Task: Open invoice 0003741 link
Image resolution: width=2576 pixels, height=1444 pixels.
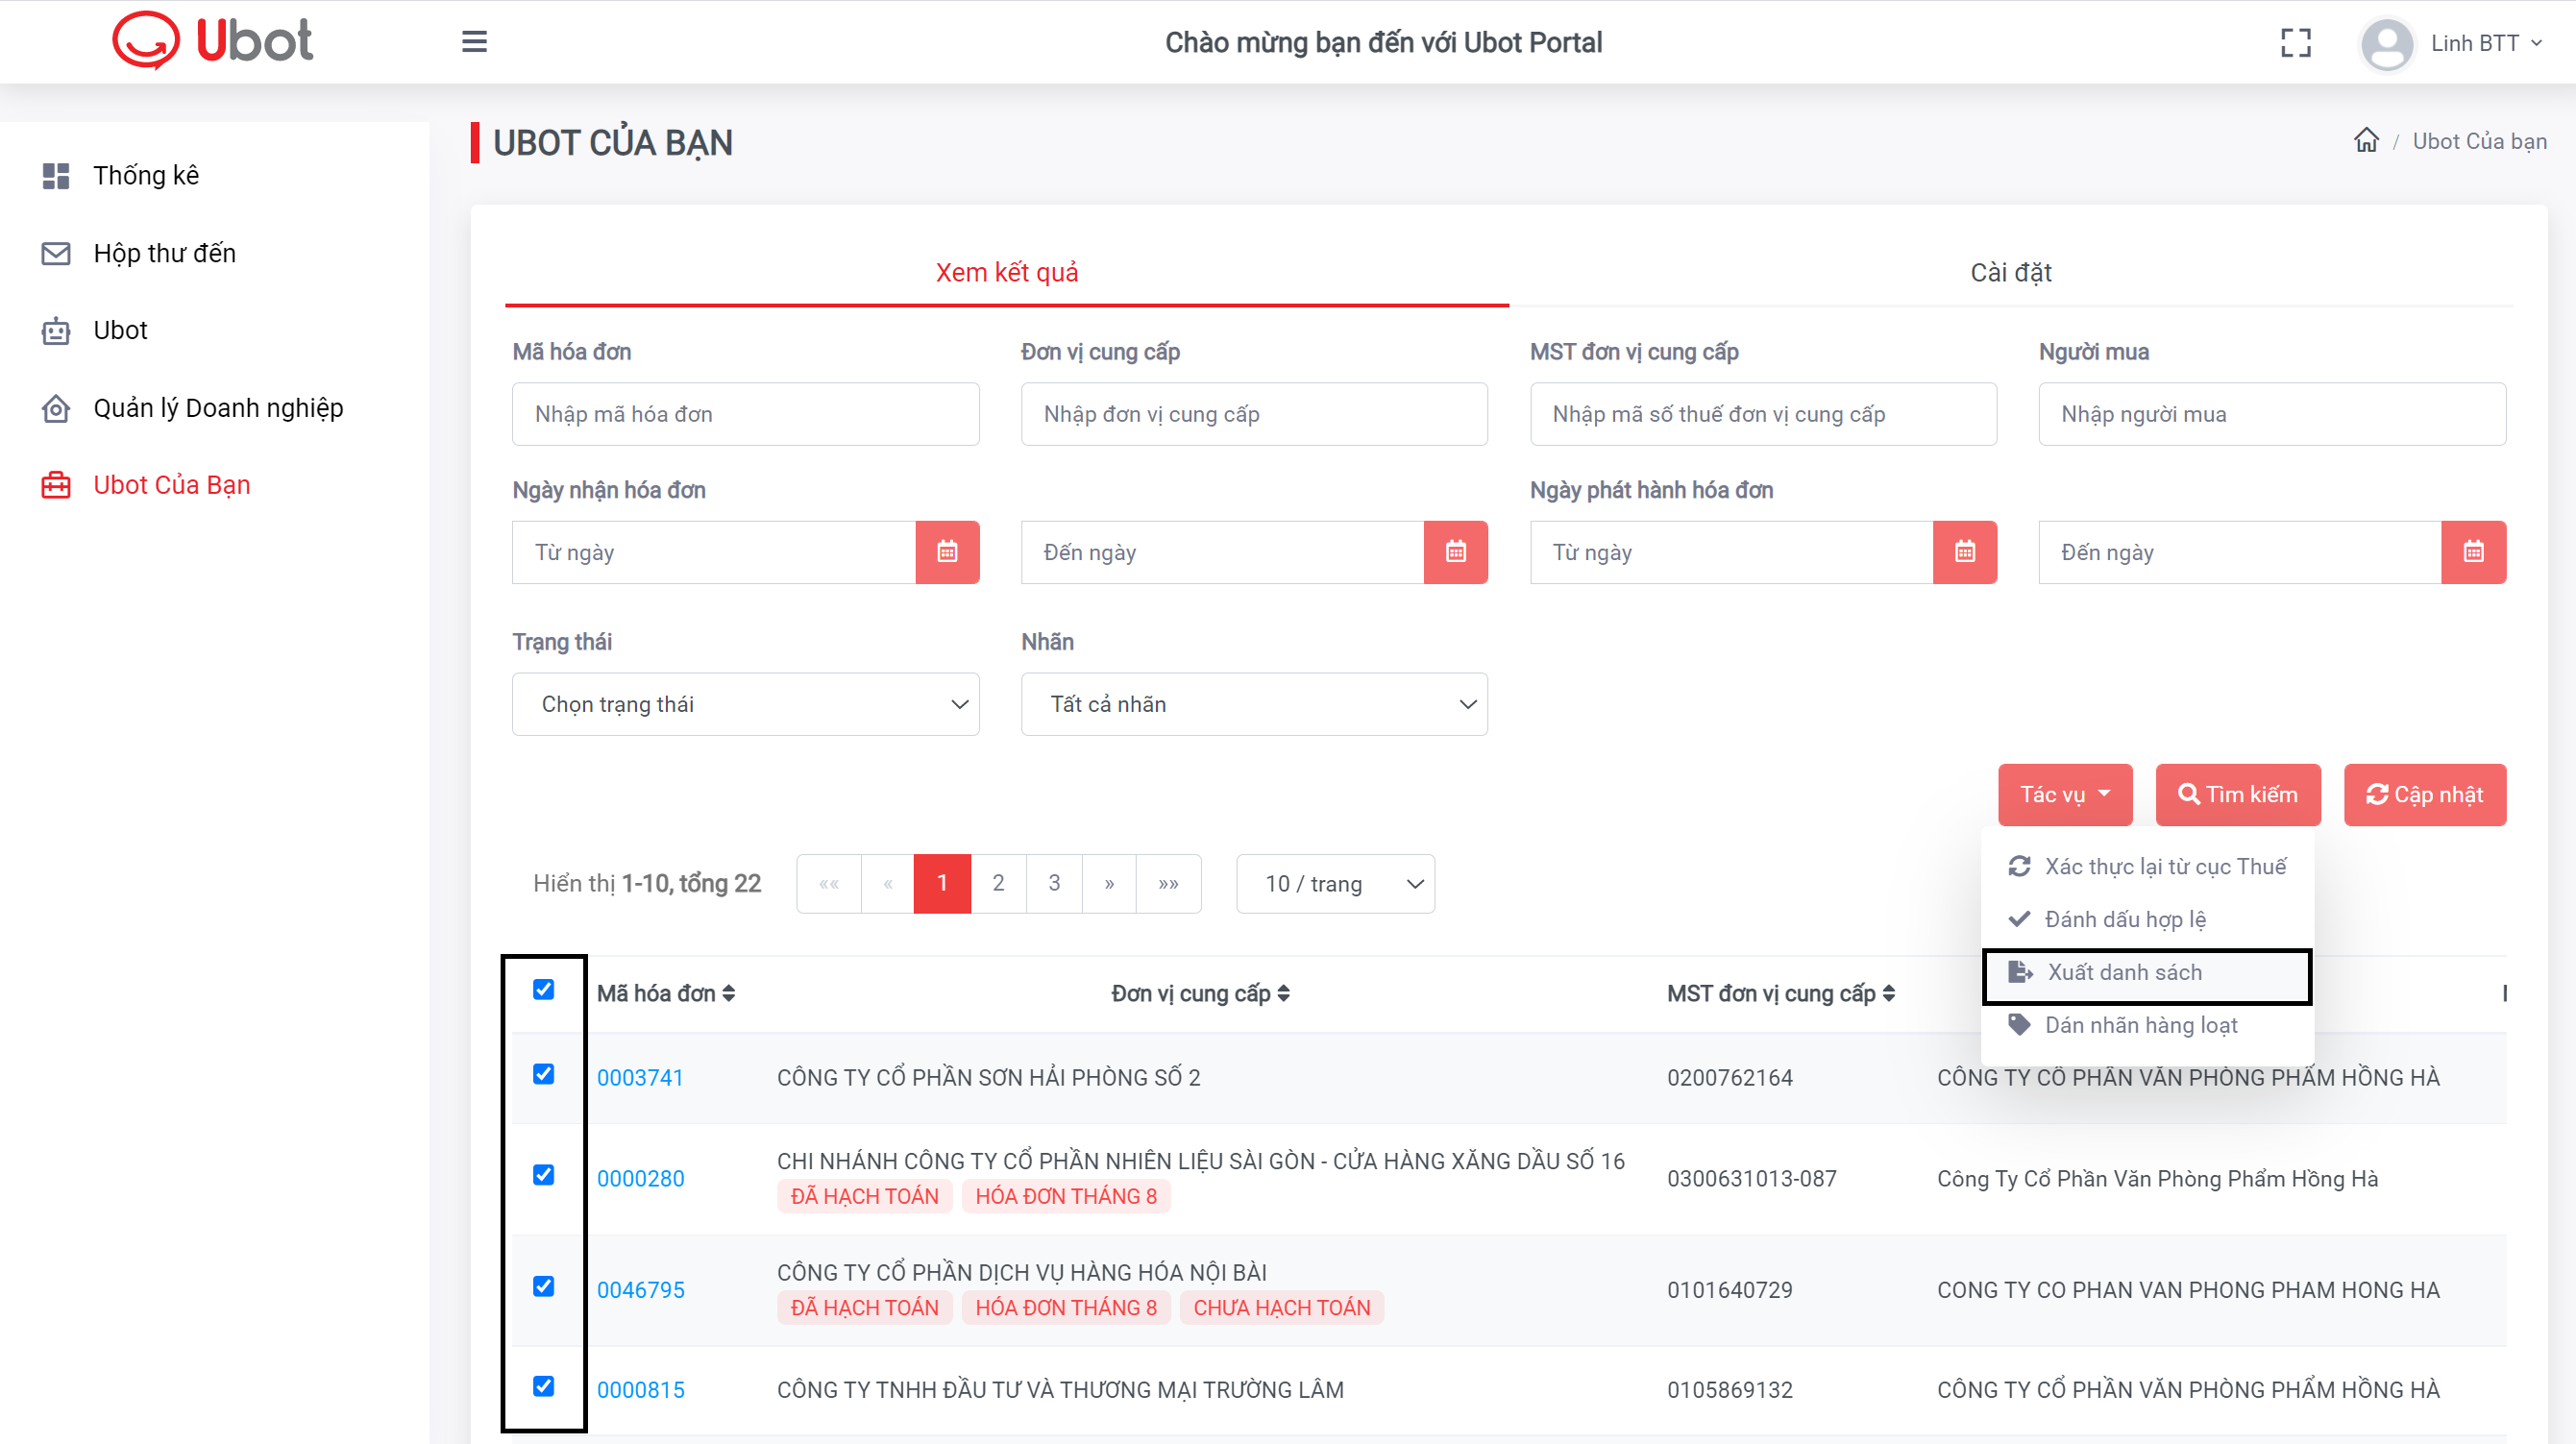Action: click(640, 1078)
